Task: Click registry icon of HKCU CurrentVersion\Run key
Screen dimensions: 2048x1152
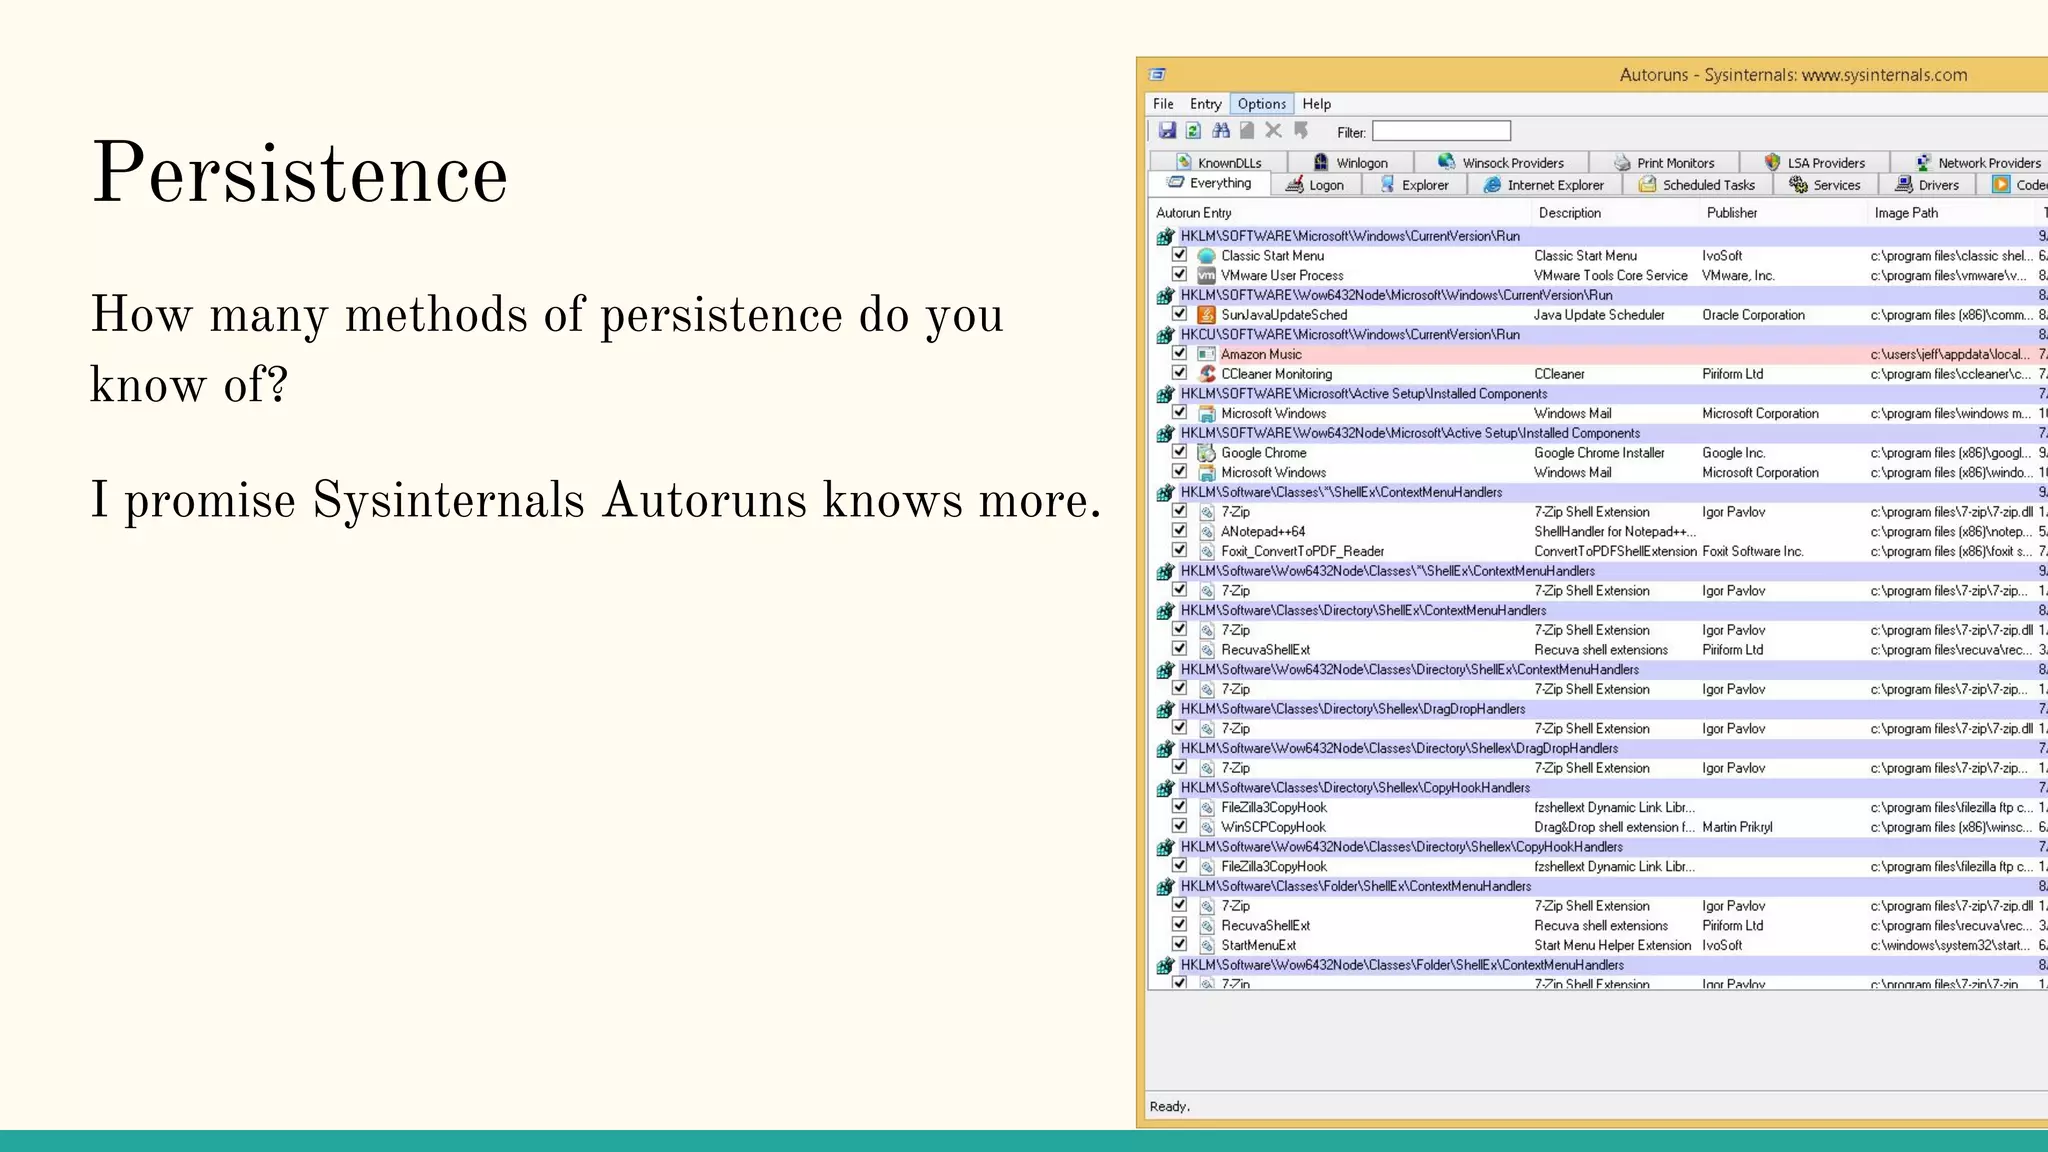Action: click(1165, 335)
